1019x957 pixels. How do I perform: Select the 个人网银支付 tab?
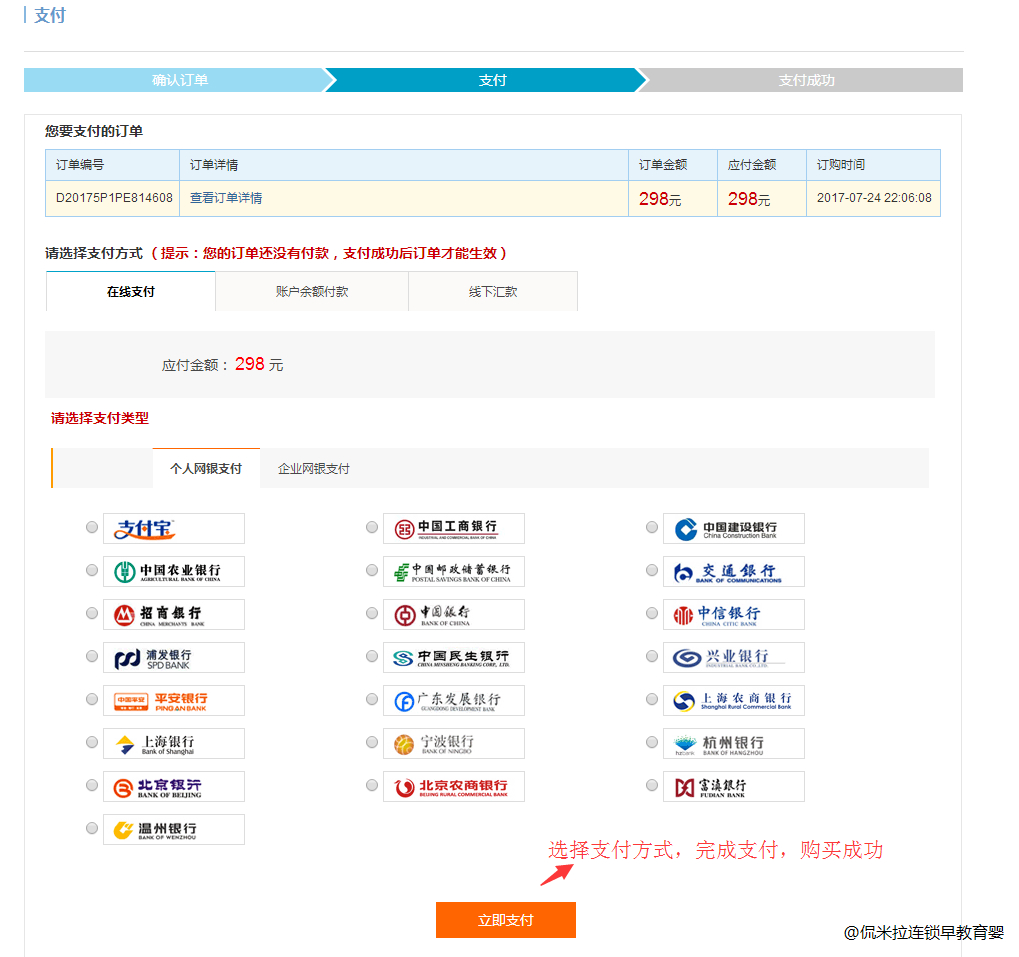[206, 468]
